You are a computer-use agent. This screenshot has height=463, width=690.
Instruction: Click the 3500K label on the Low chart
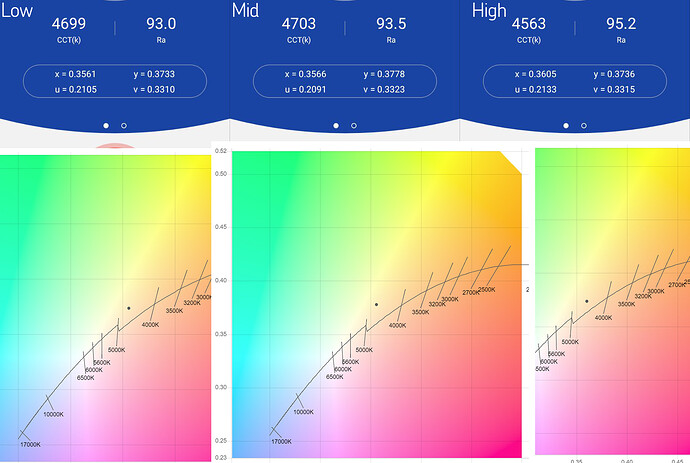[x=174, y=311]
